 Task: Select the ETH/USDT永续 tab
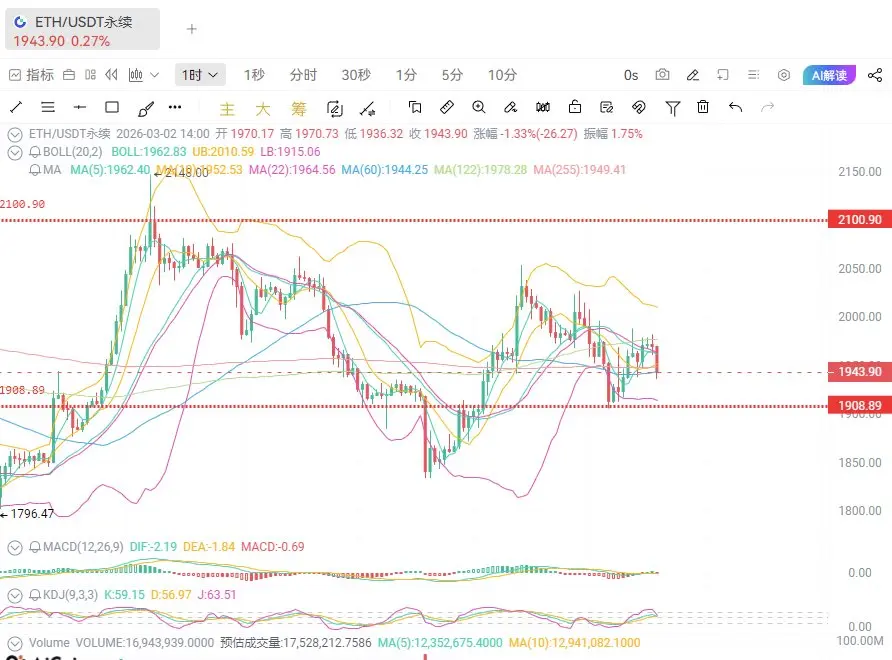pyautogui.click(x=82, y=30)
